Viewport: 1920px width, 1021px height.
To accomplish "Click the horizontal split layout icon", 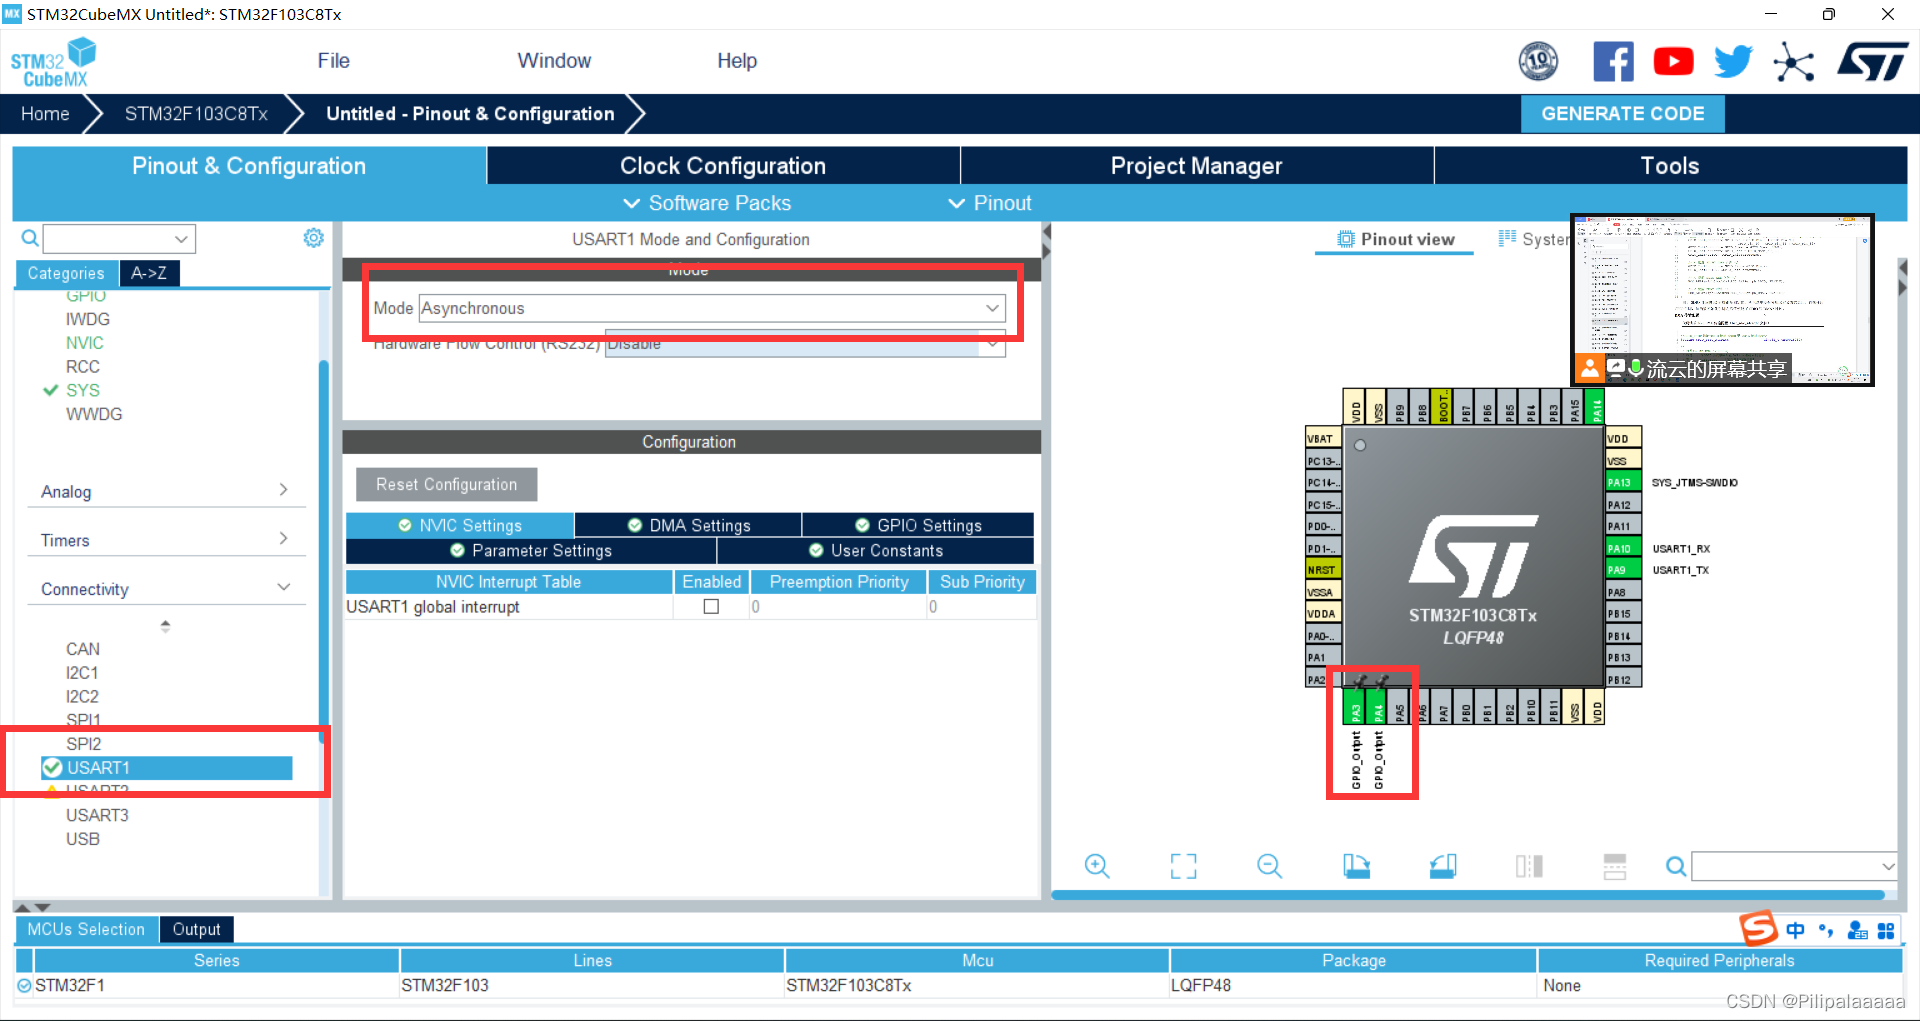I will (x=1615, y=866).
